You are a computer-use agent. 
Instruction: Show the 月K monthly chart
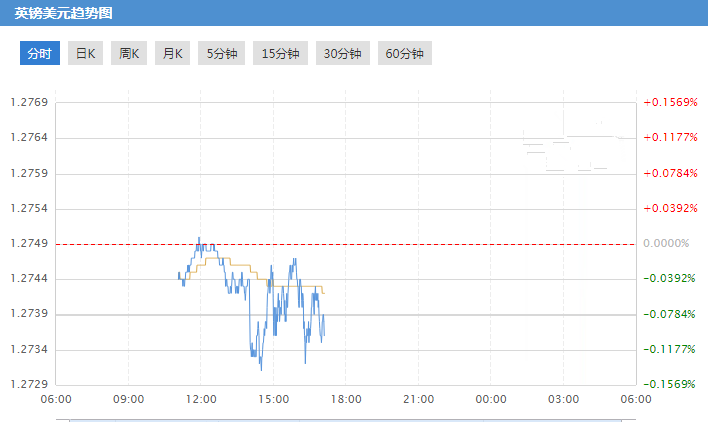[172, 54]
